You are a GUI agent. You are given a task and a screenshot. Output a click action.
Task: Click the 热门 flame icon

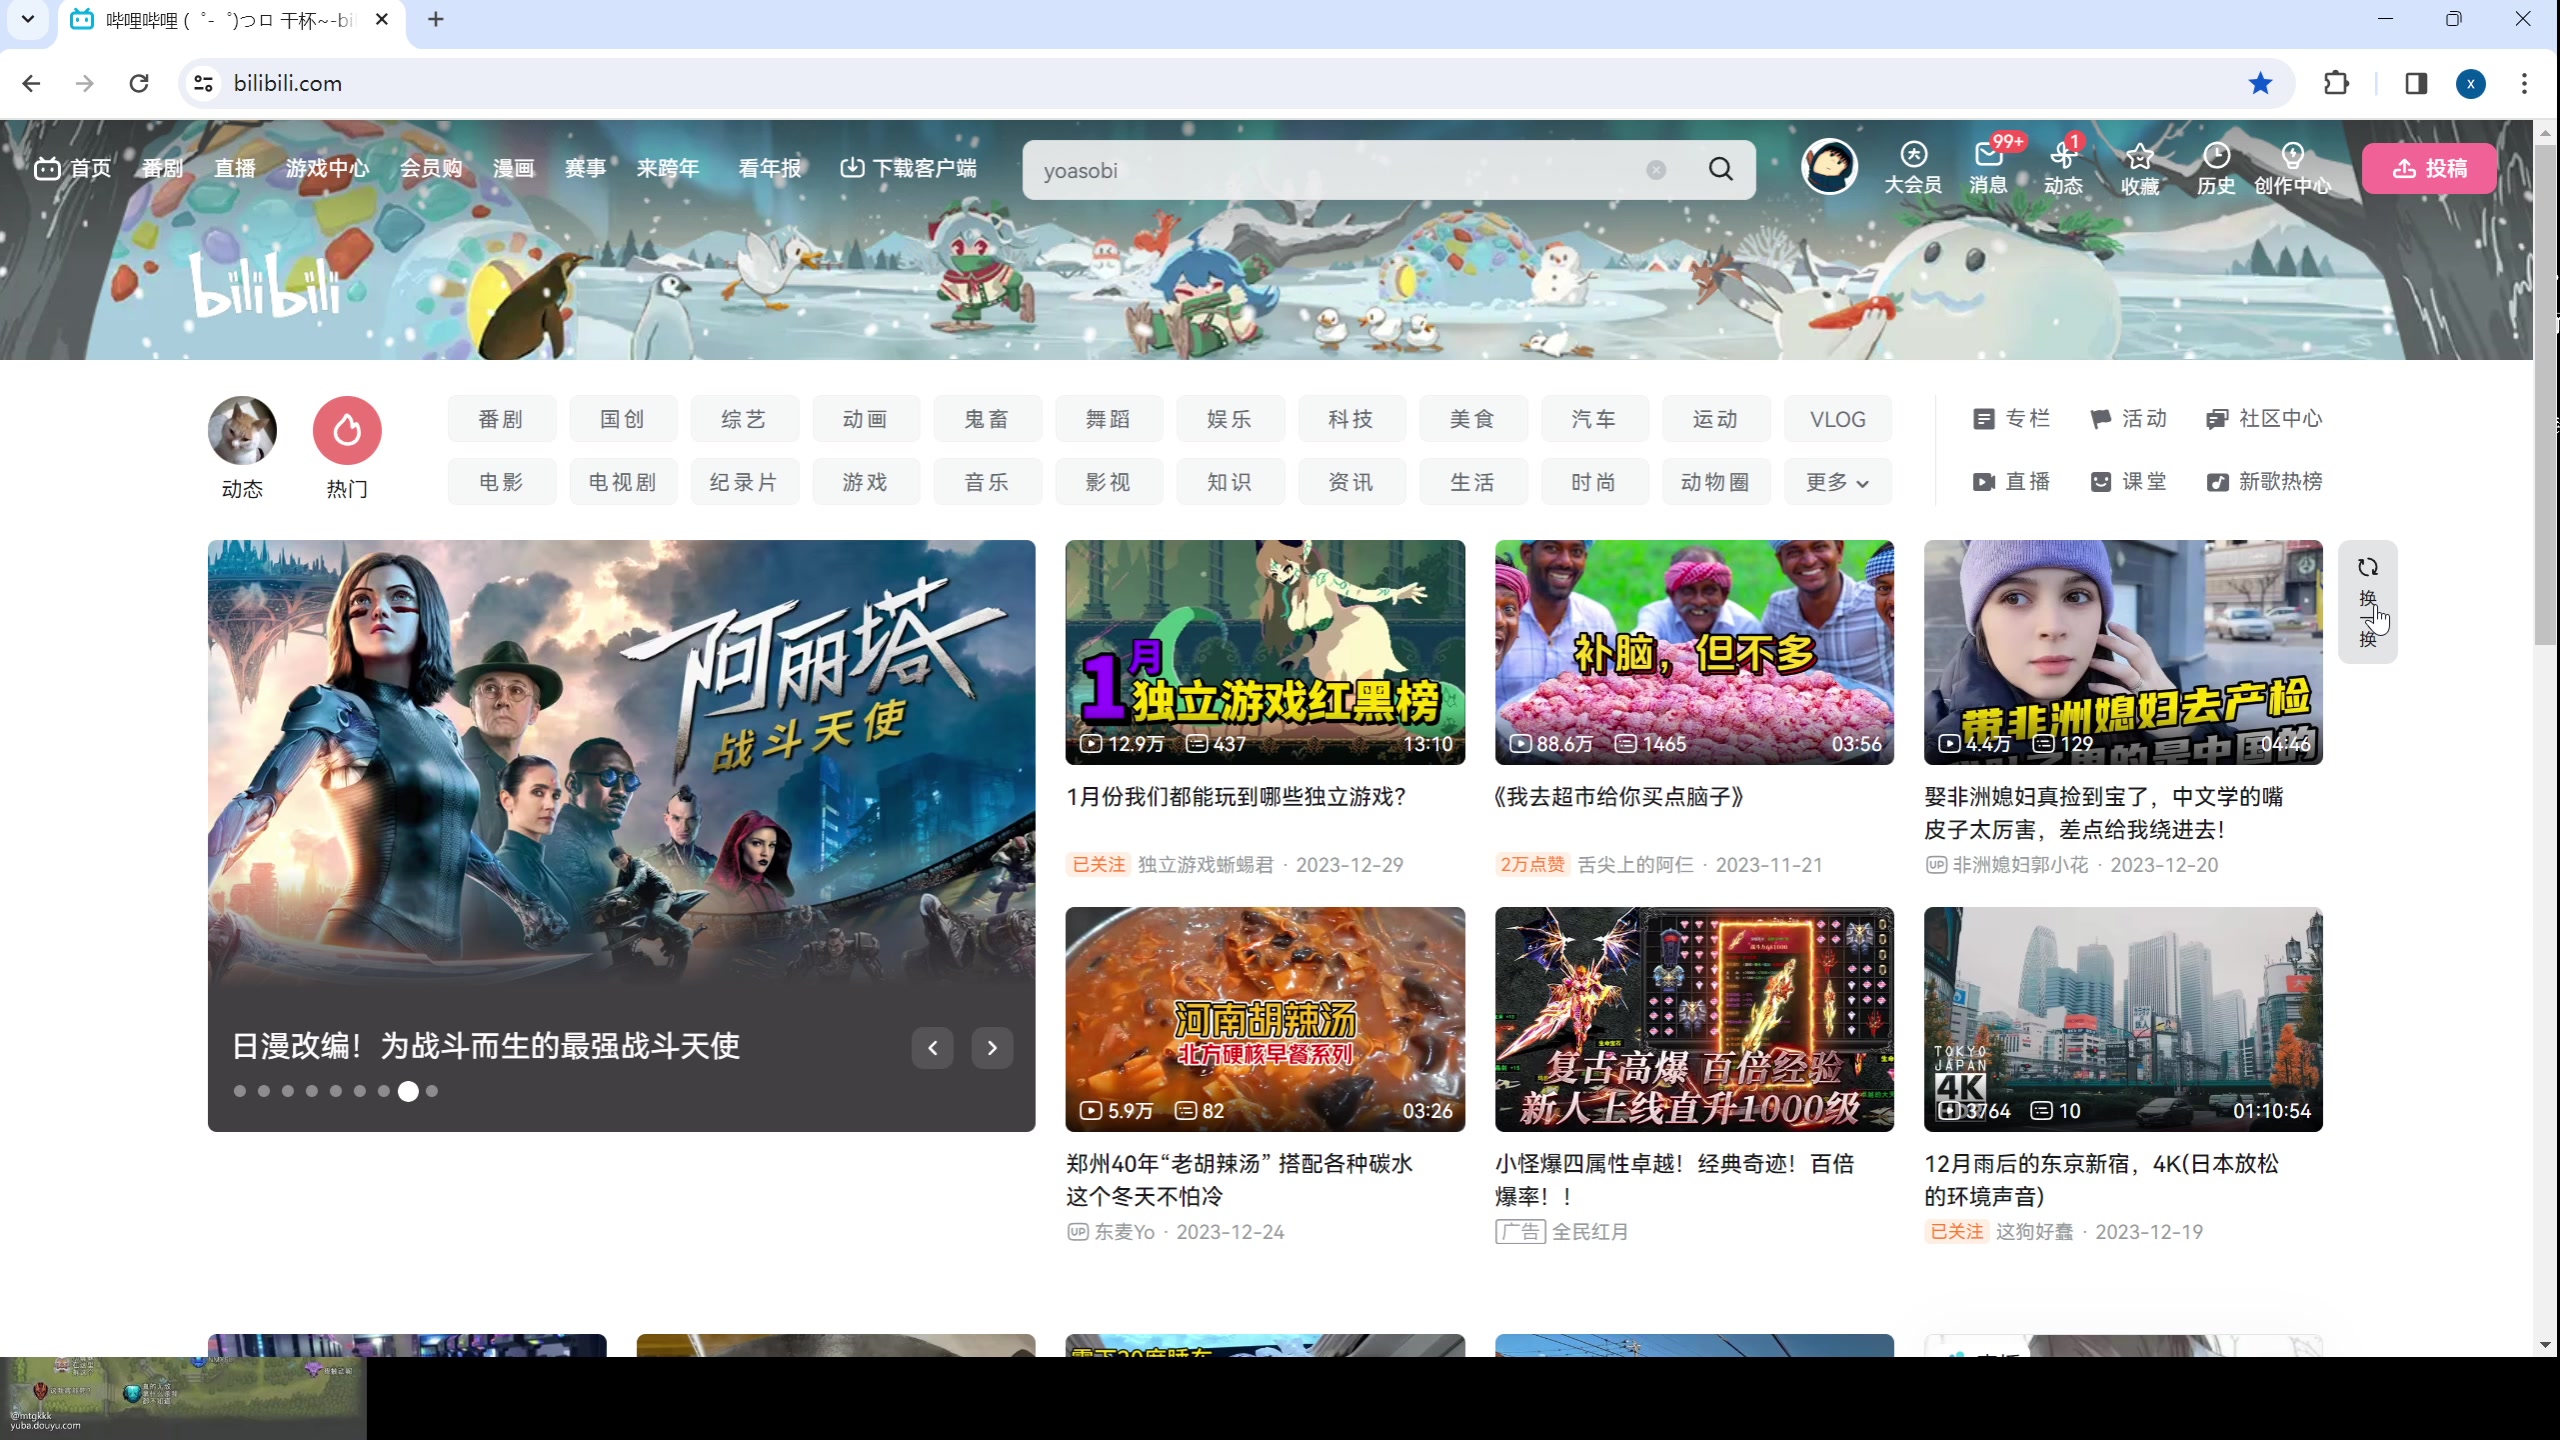click(347, 431)
